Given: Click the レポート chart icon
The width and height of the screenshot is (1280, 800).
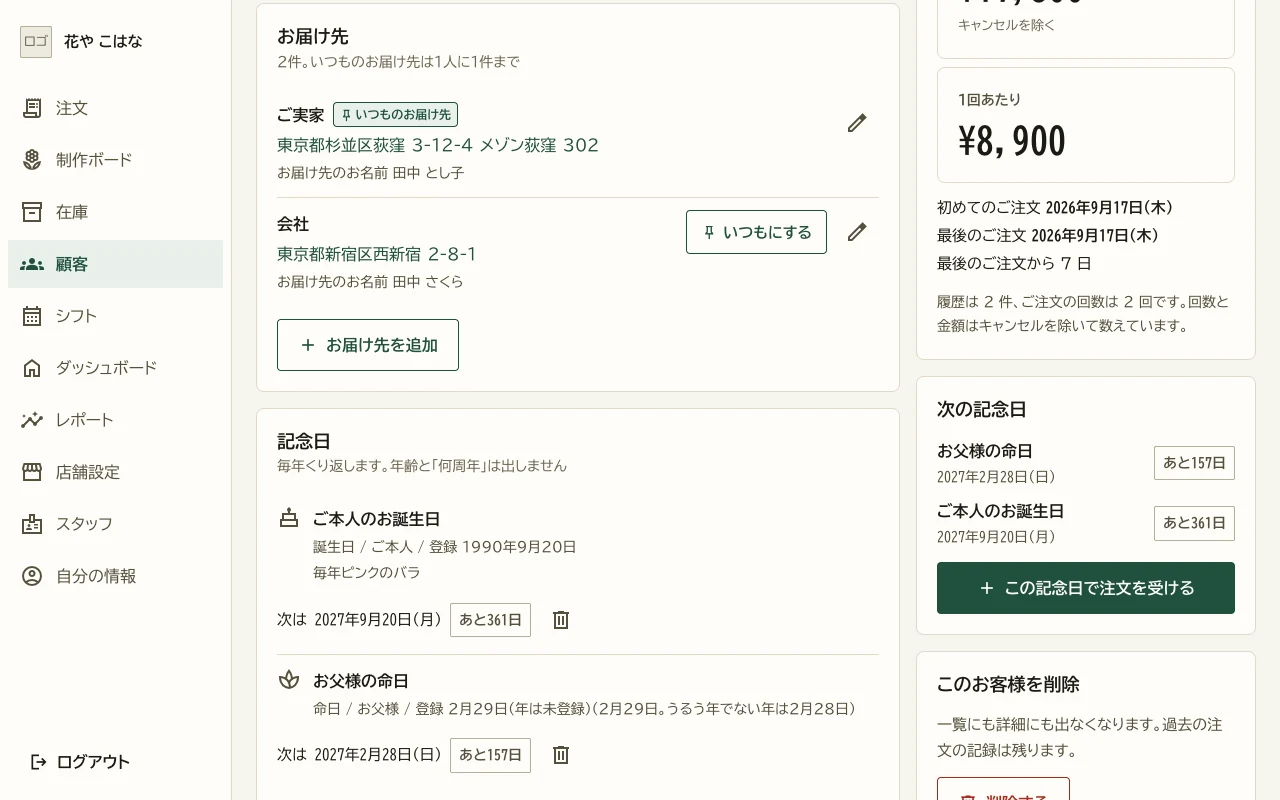Looking at the screenshot, I should 32,420.
